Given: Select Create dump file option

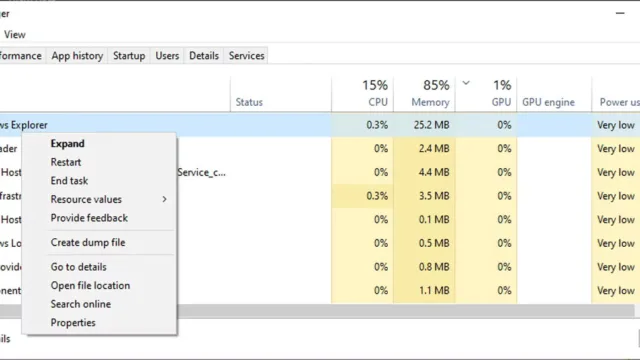Looking at the screenshot, I should point(88,242).
